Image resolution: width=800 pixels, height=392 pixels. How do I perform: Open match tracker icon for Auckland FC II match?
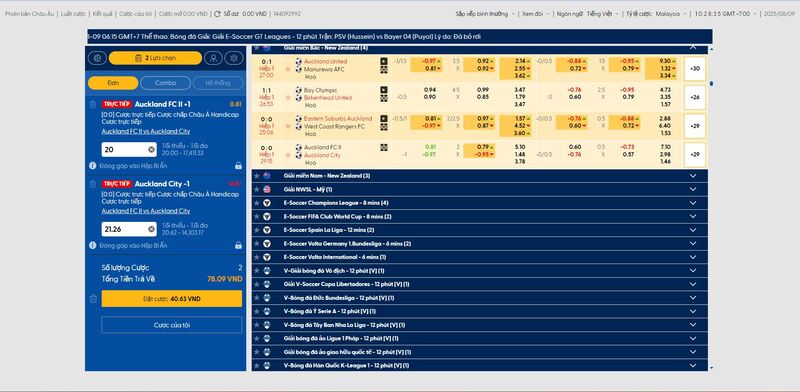pos(384,147)
